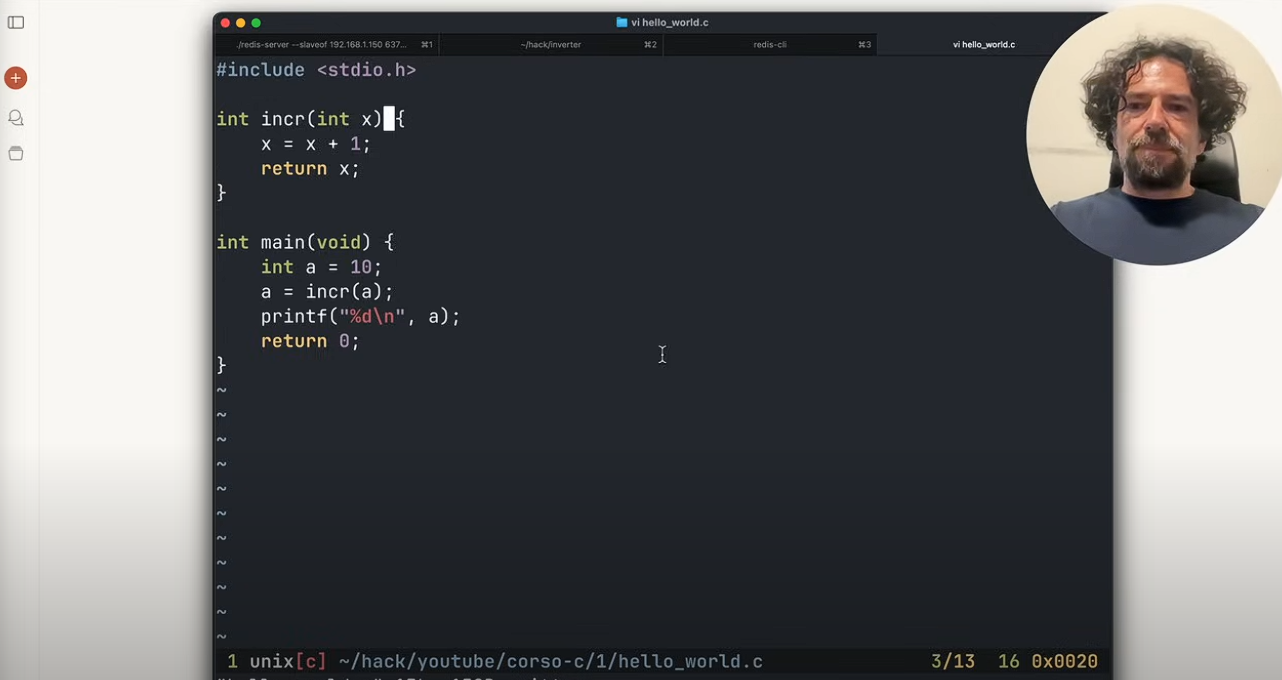The image size is (1282, 680).
Task: Click on 'int main(void) {' line
Action: click(x=305, y=242)
